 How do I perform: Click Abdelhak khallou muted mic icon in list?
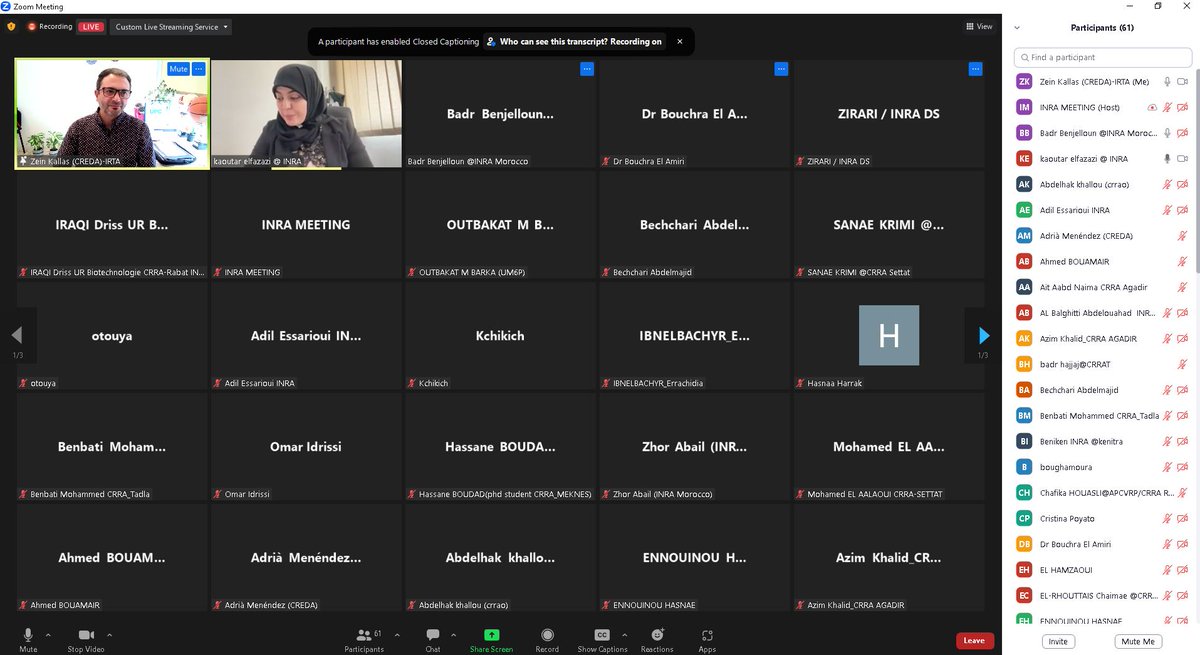1167,184
